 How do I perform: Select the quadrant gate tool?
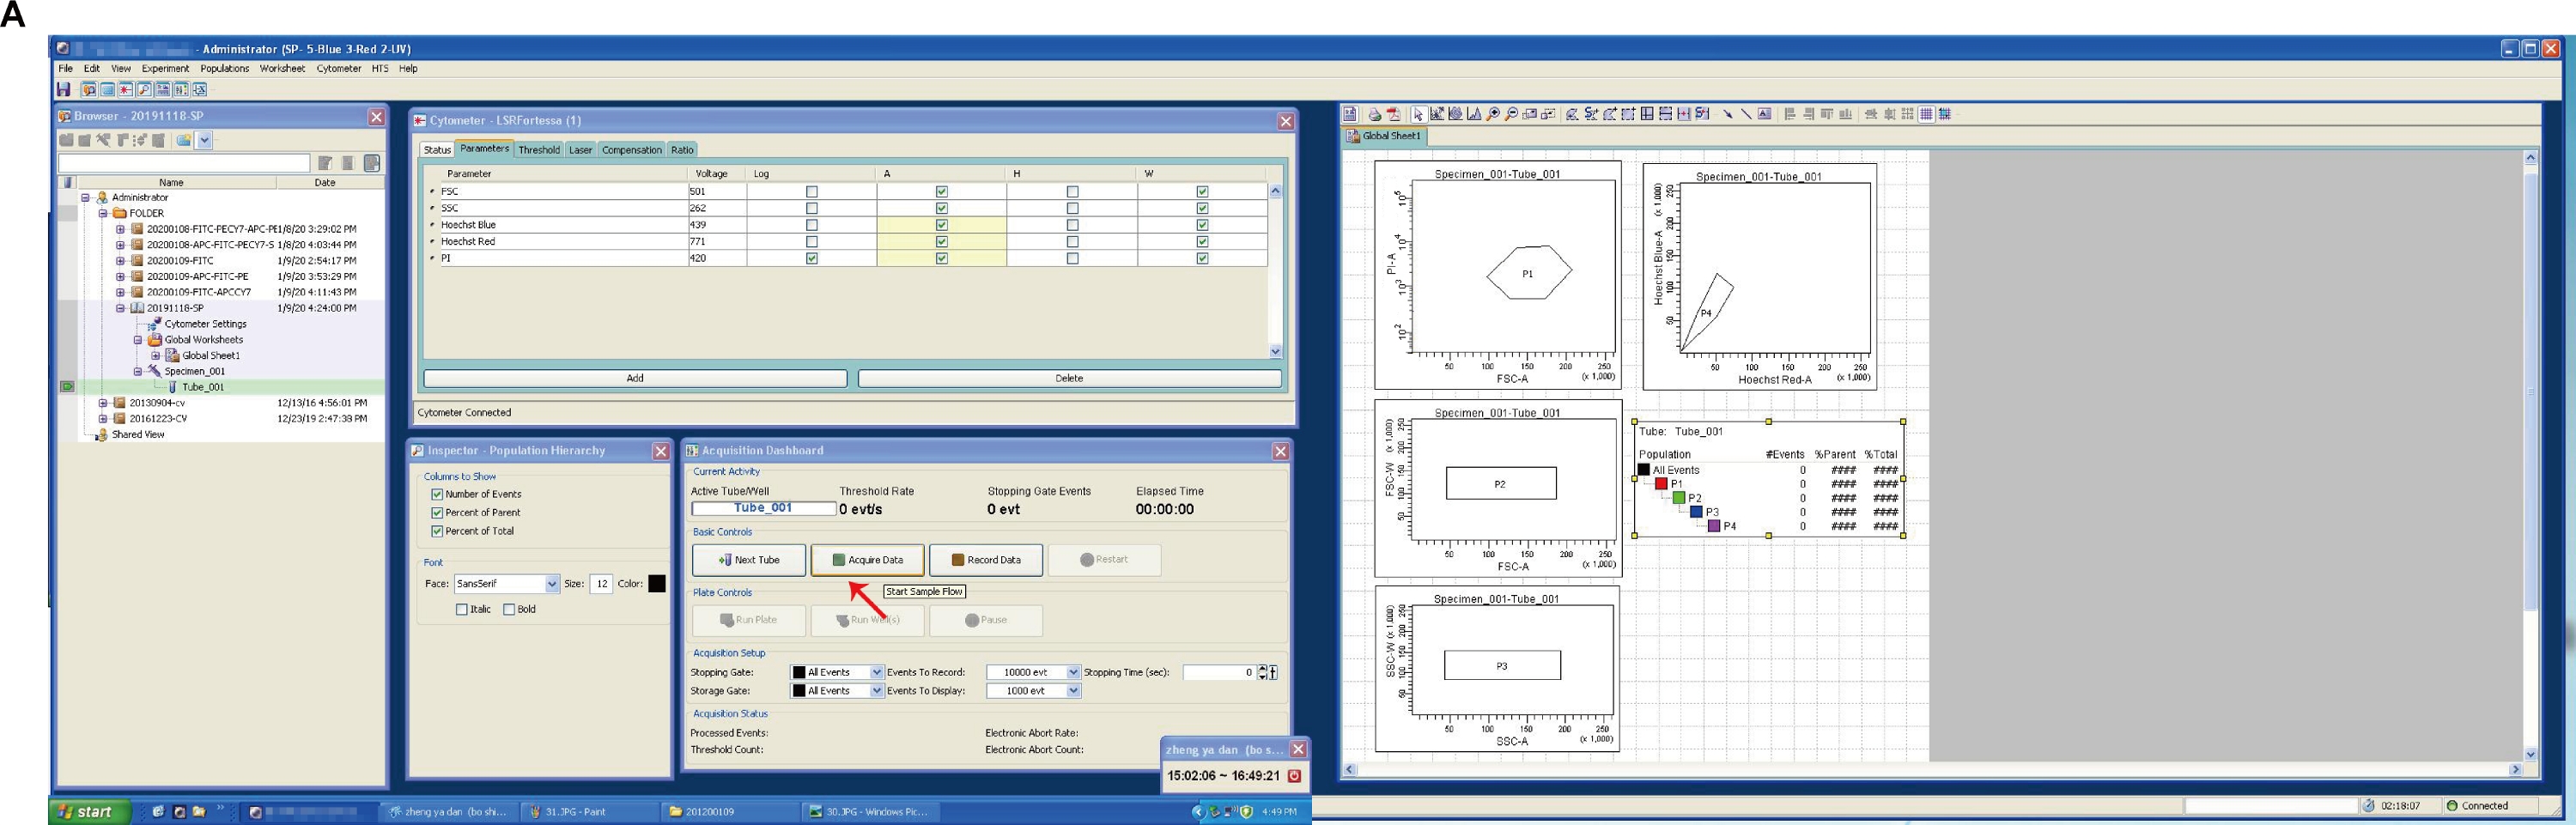click(1647, 114)
